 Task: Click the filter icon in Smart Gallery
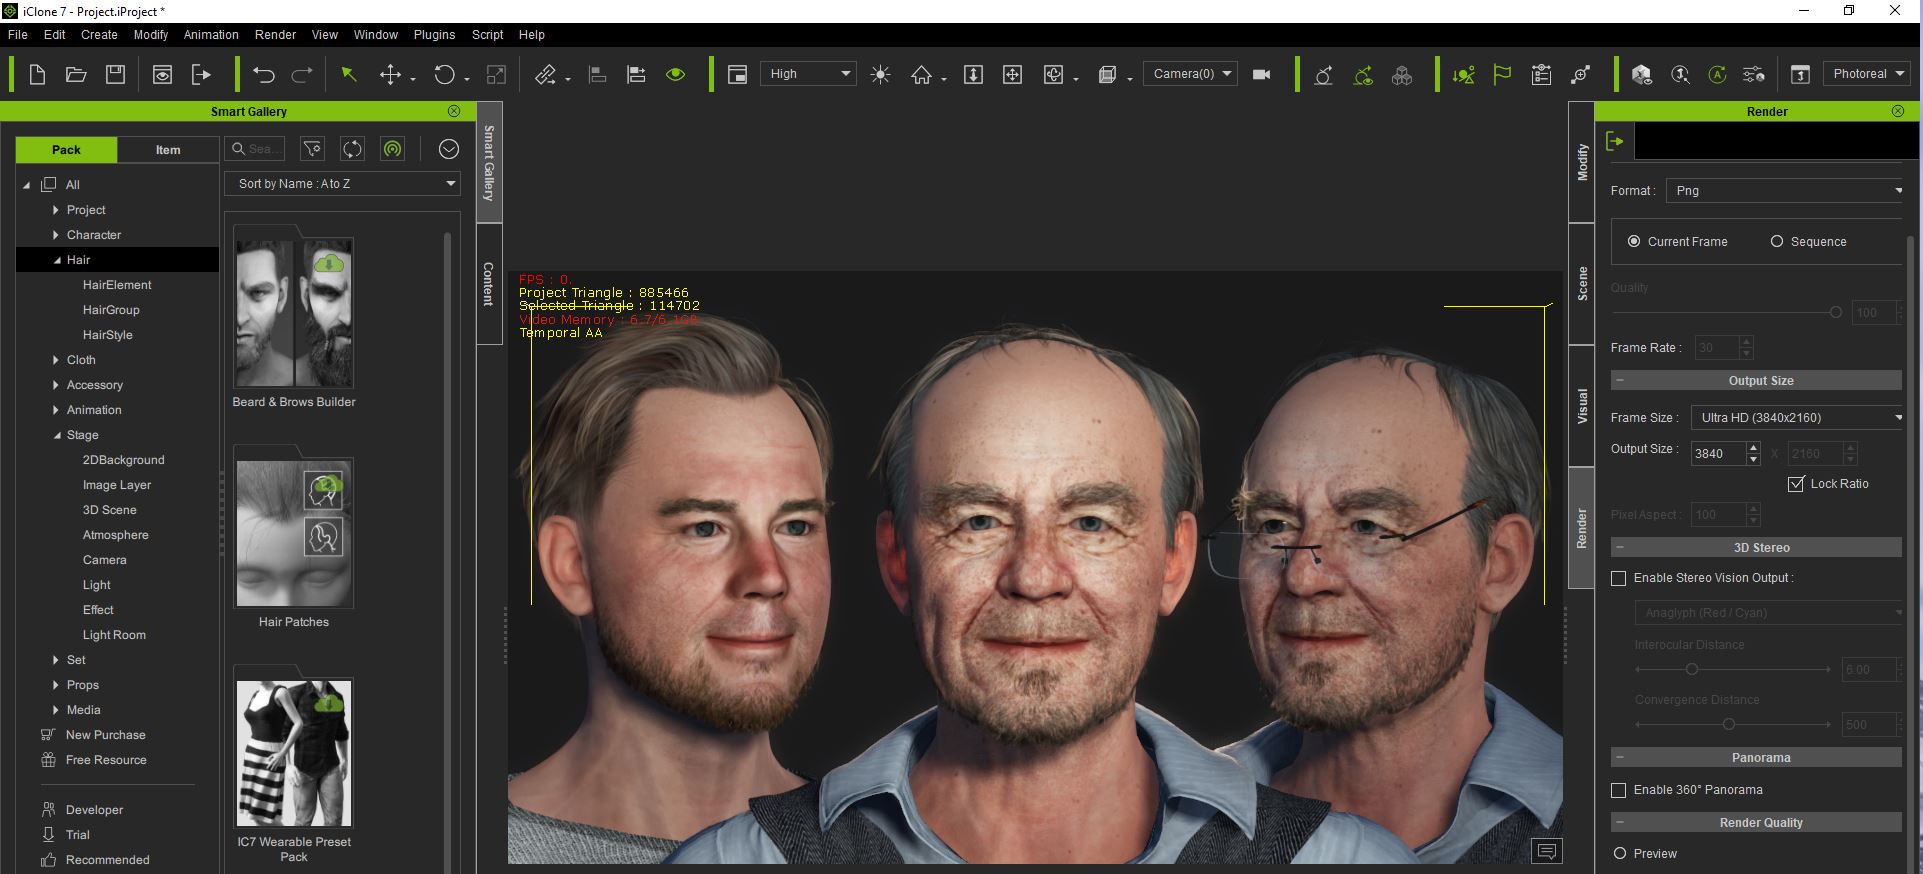[x=313, y=149]
